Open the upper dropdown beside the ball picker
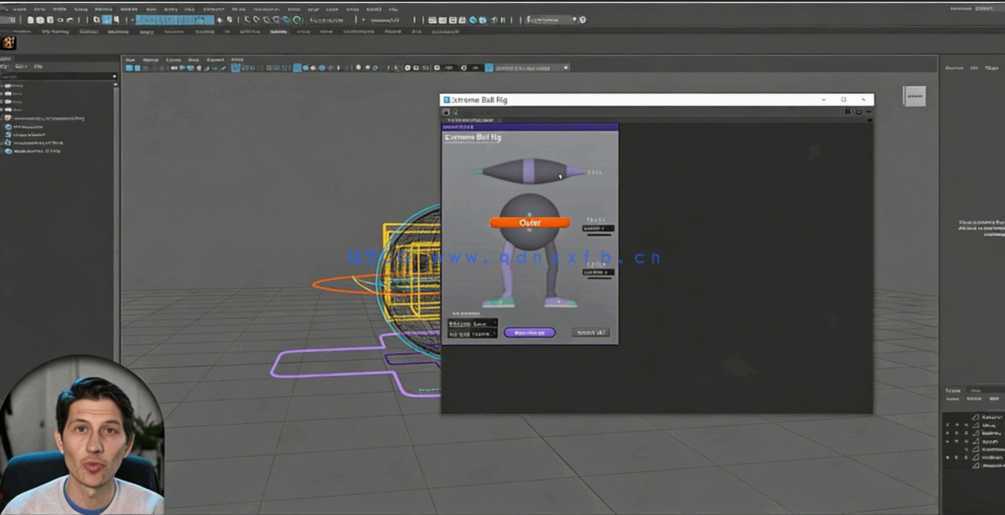 [x=600, y=229]
